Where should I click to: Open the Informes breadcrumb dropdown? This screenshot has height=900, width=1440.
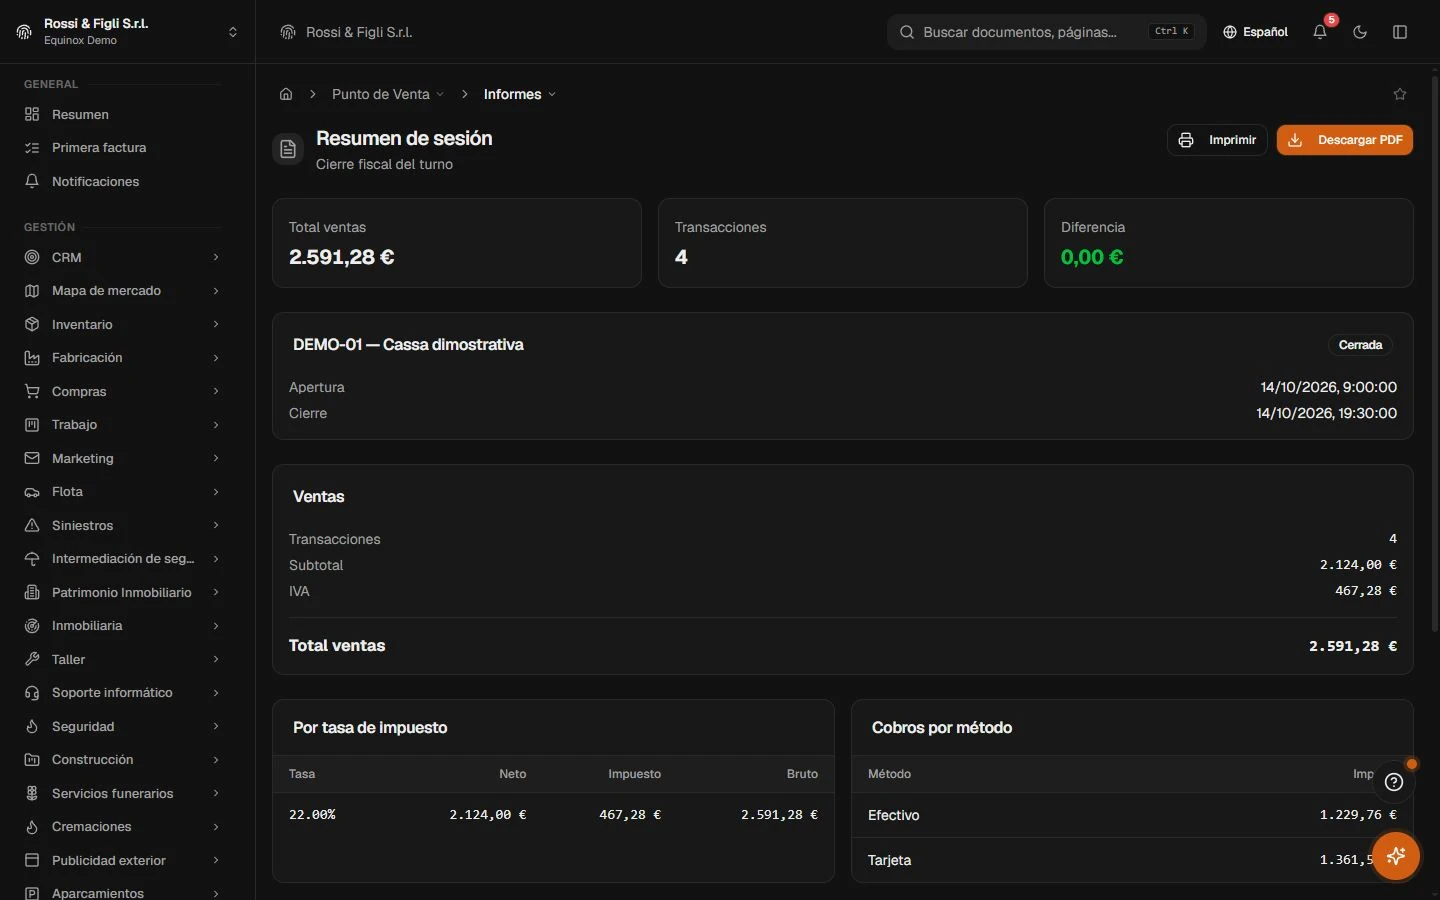(x=520, y=94)
